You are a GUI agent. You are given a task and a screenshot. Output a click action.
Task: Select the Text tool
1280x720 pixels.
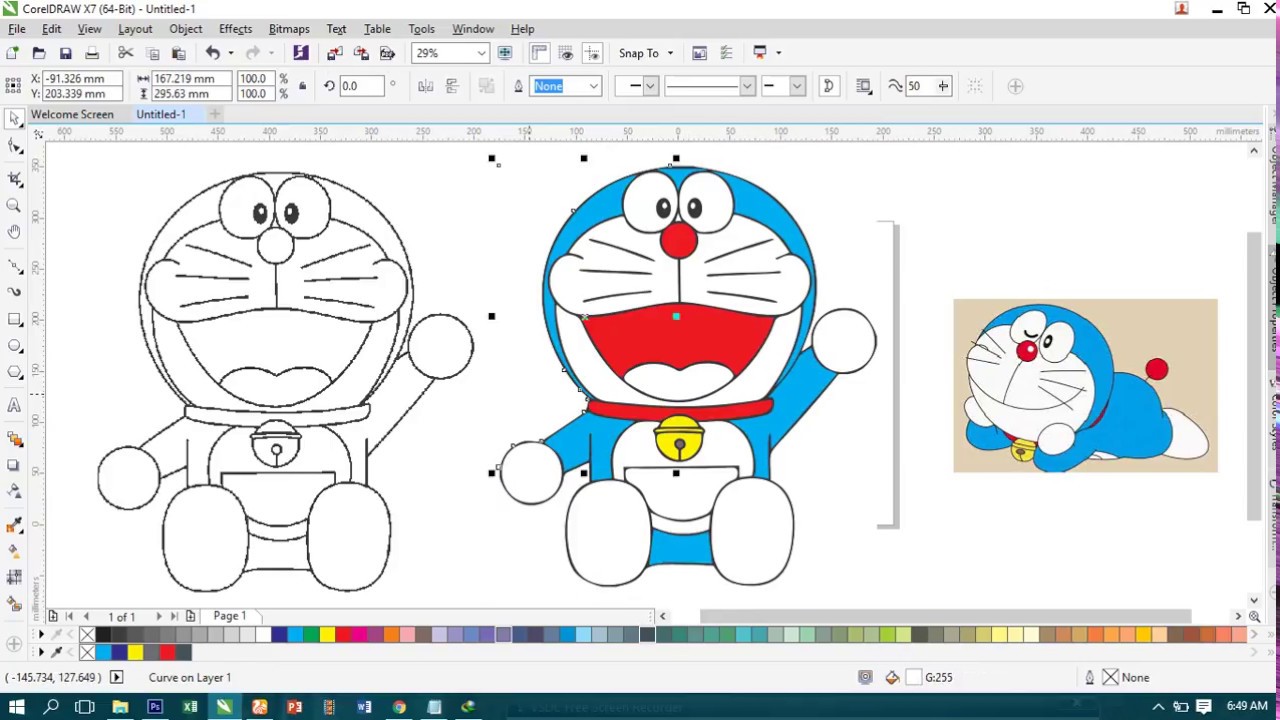(14, 405)
